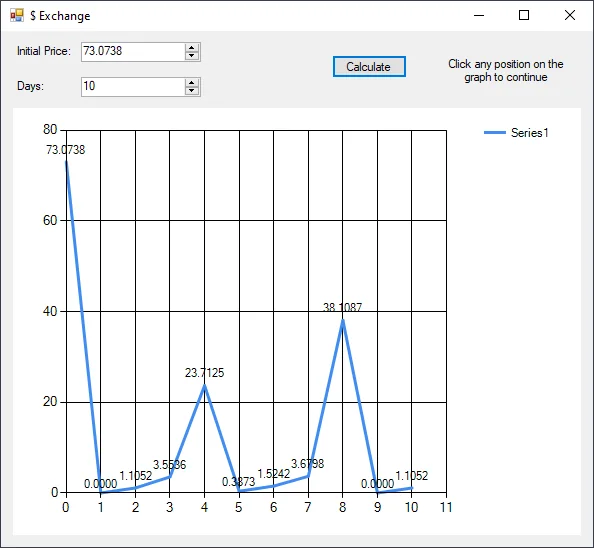The height and width of the screenshot is (548, 594).
Task: Click the 'Initial Price:' label
Action: (44, 51)
